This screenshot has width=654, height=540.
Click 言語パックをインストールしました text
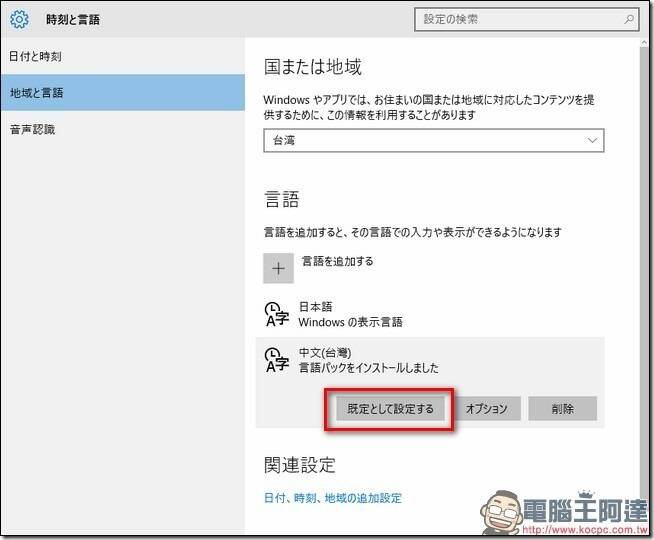tap(369, 368)
